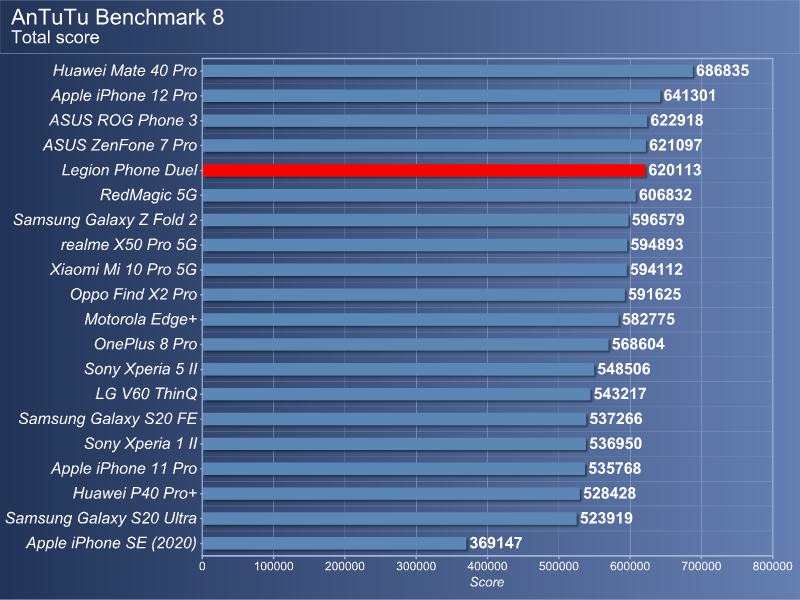
Task: Click the Legion Phone Duel label
Action: tap(130, 170)
